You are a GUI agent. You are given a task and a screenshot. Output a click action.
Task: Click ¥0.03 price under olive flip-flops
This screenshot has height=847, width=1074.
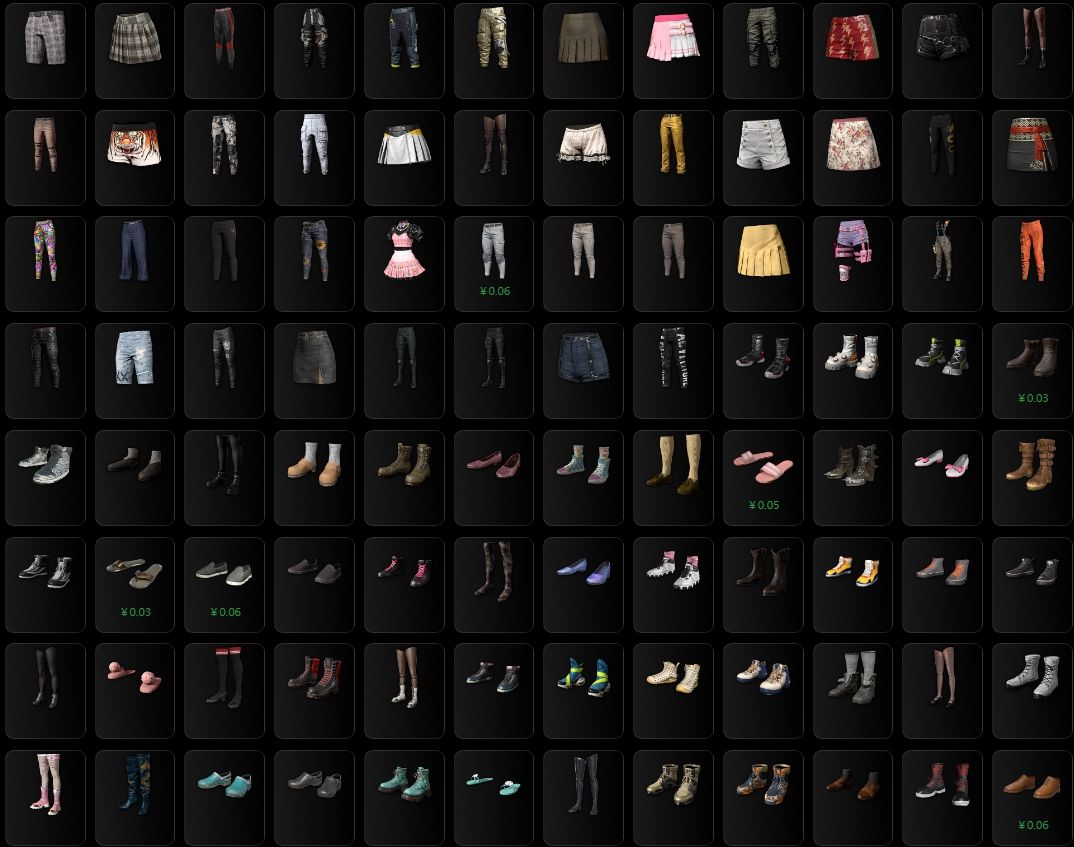(x=136, y=611)
